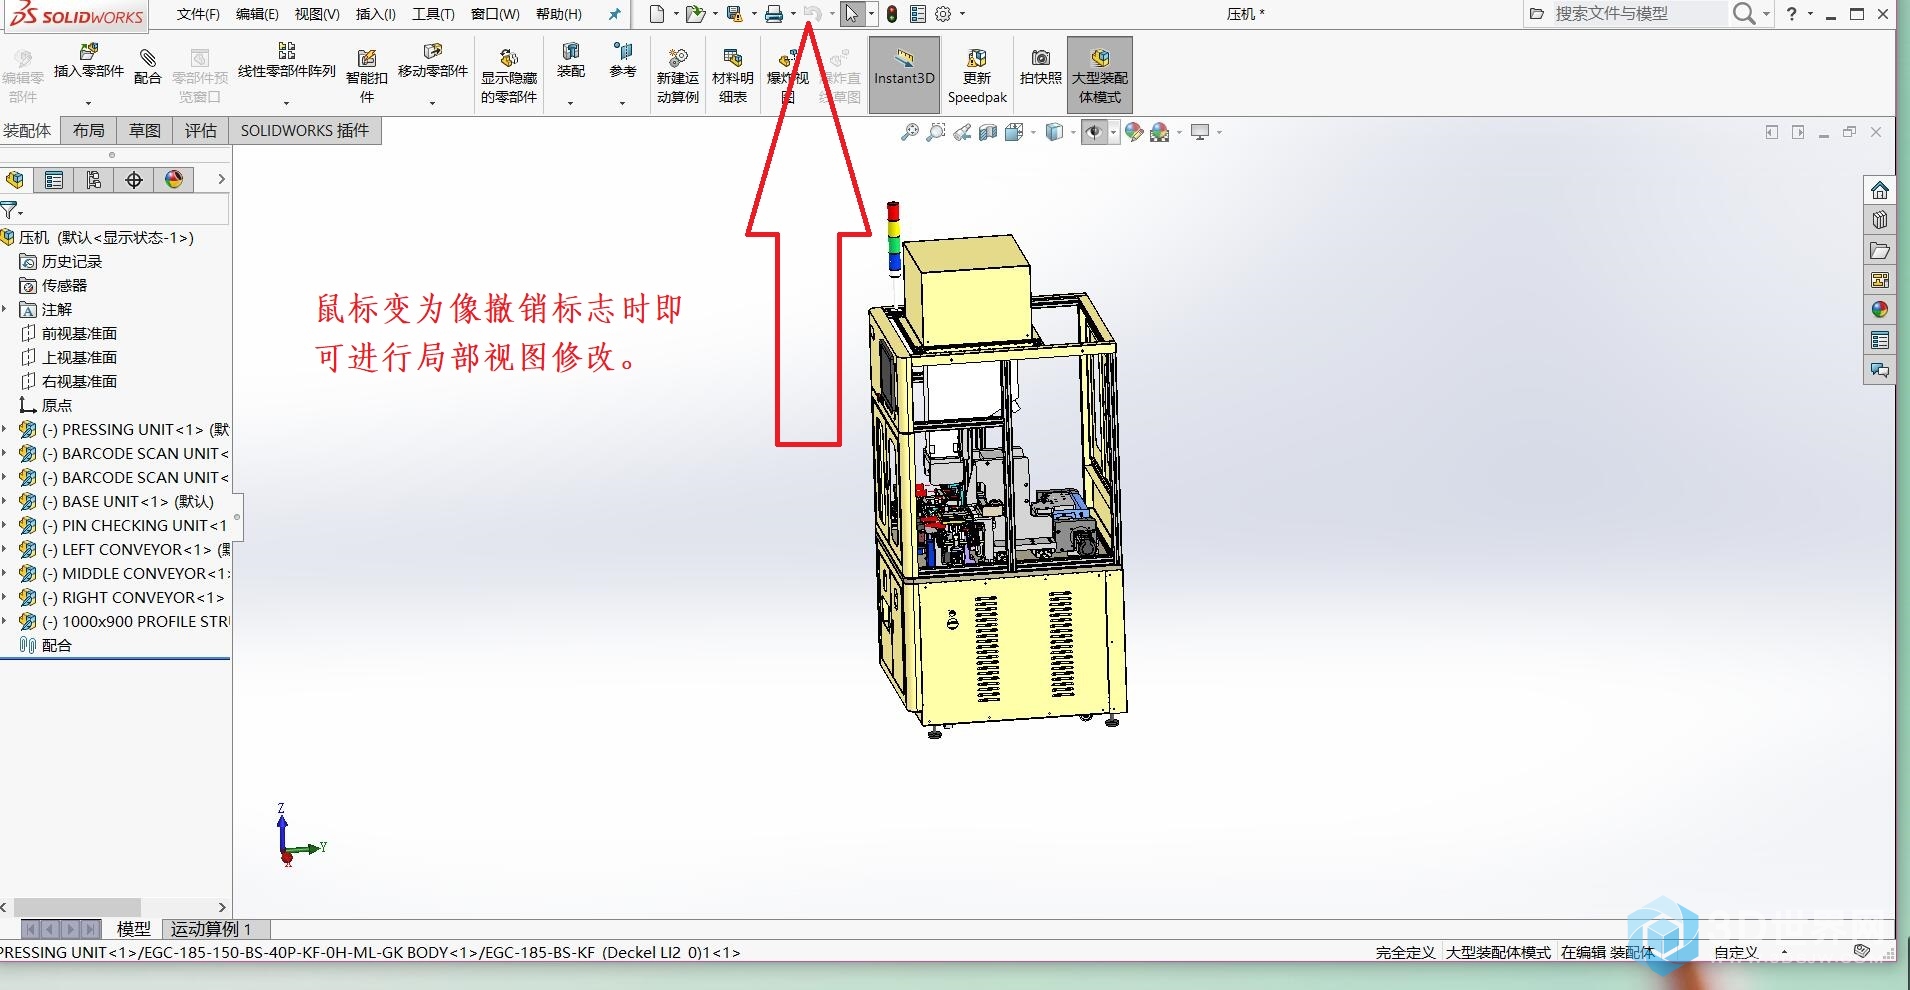
Task: Click Previous View icon in view toolbar
Action: (x=961, y=132)
